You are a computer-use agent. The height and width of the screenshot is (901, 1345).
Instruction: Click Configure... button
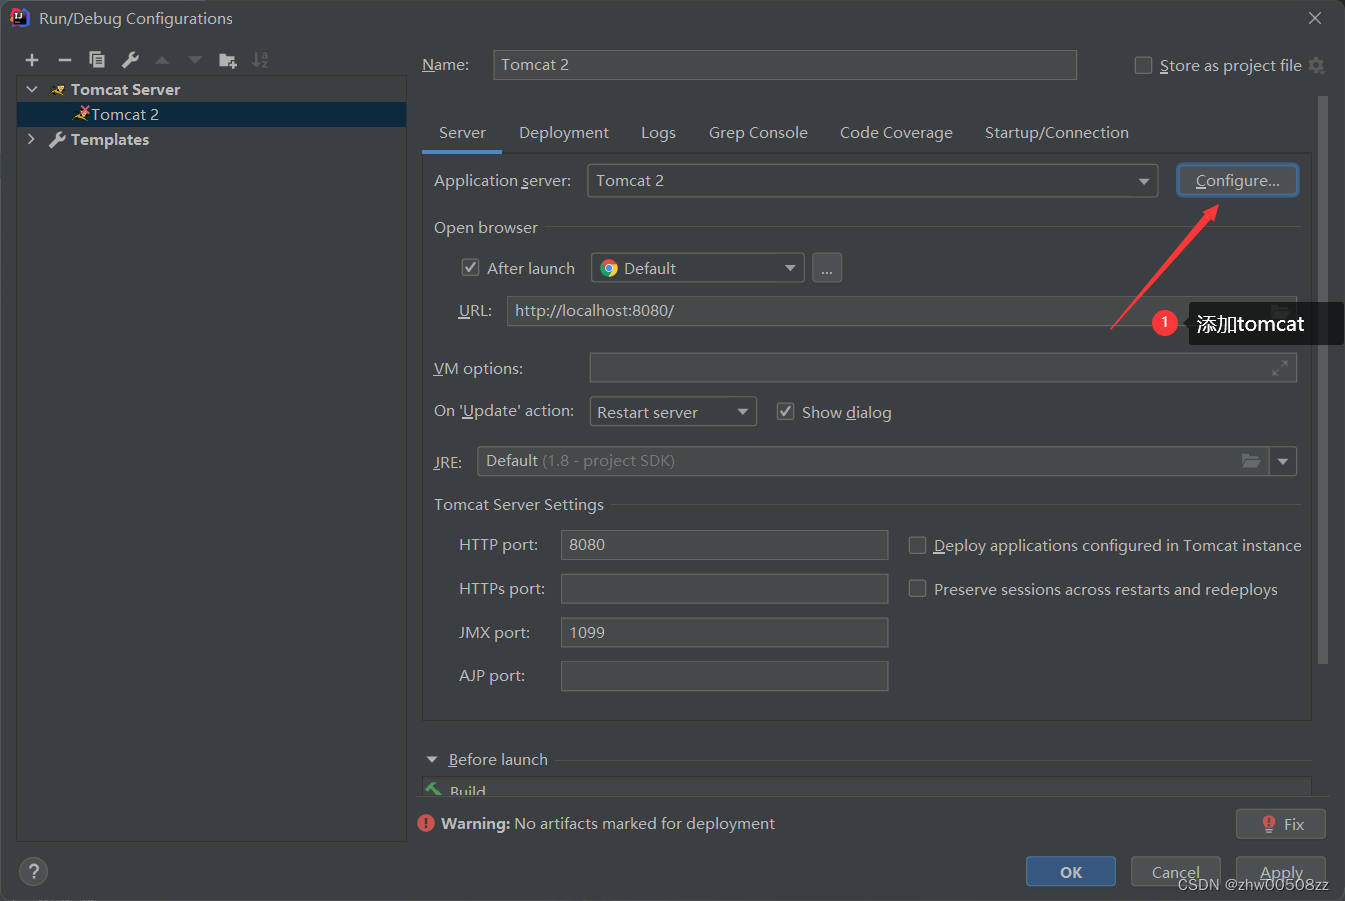(x=1238, y=180)
